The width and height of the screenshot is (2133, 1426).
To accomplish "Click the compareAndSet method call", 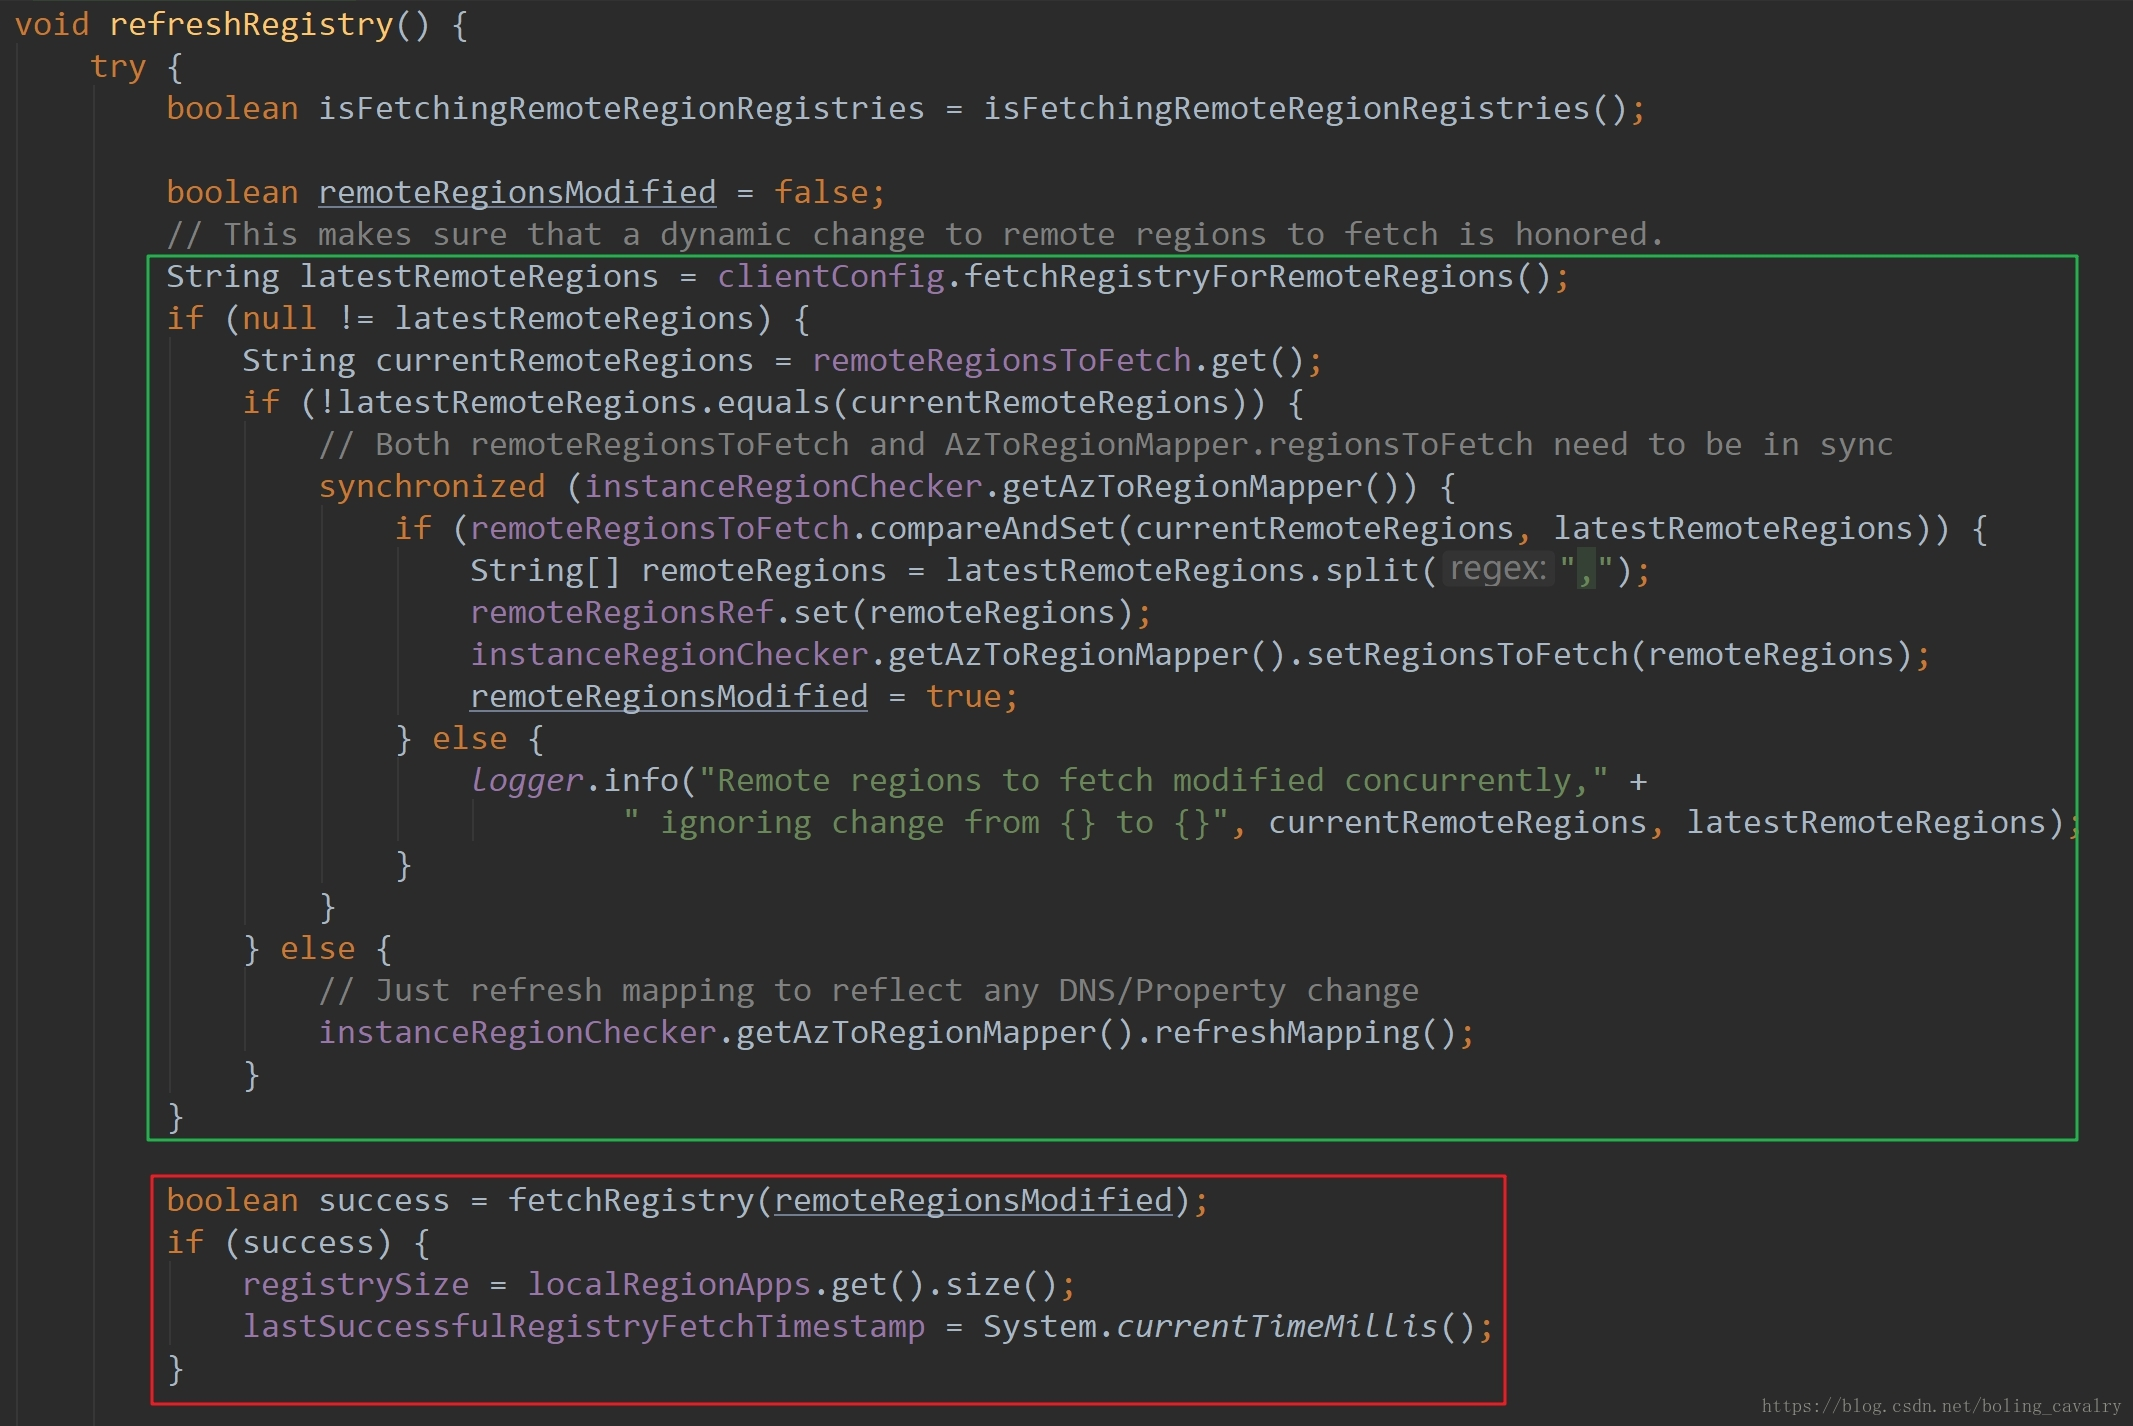I will click(x=991, y=528).
